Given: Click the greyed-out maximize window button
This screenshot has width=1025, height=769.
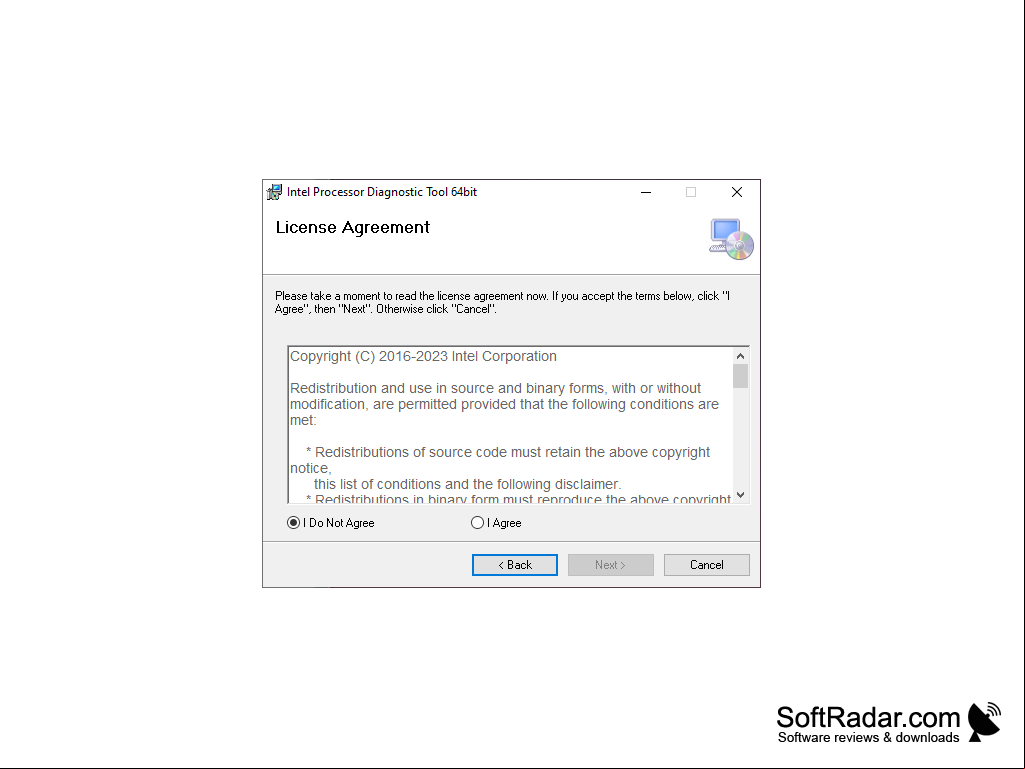Looking at the screenshot, I should click(x=691, y=192).
